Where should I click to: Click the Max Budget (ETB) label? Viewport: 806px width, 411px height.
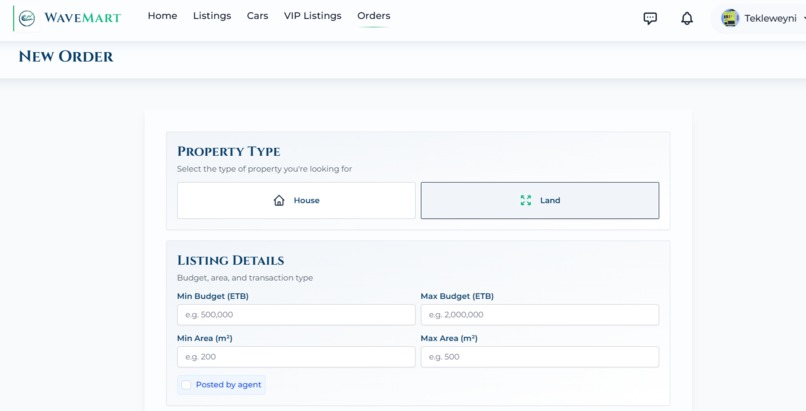click(x=457, y=296)
